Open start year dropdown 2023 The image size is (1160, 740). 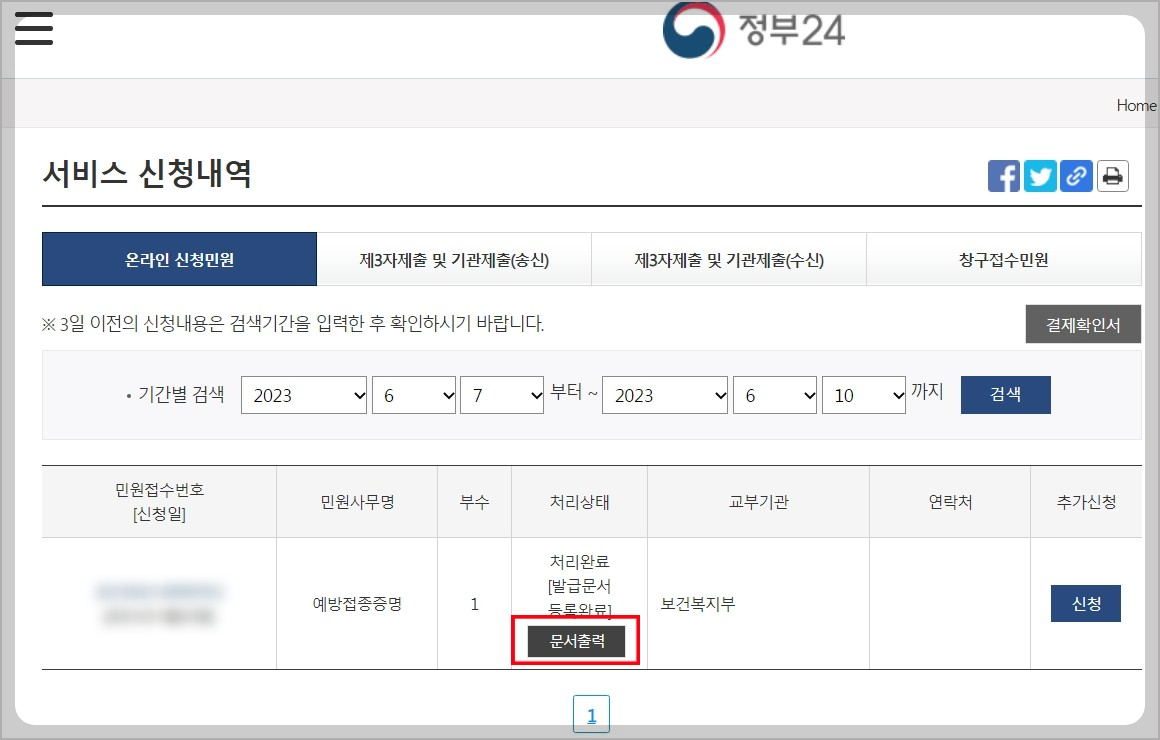[x=304, y=395]
